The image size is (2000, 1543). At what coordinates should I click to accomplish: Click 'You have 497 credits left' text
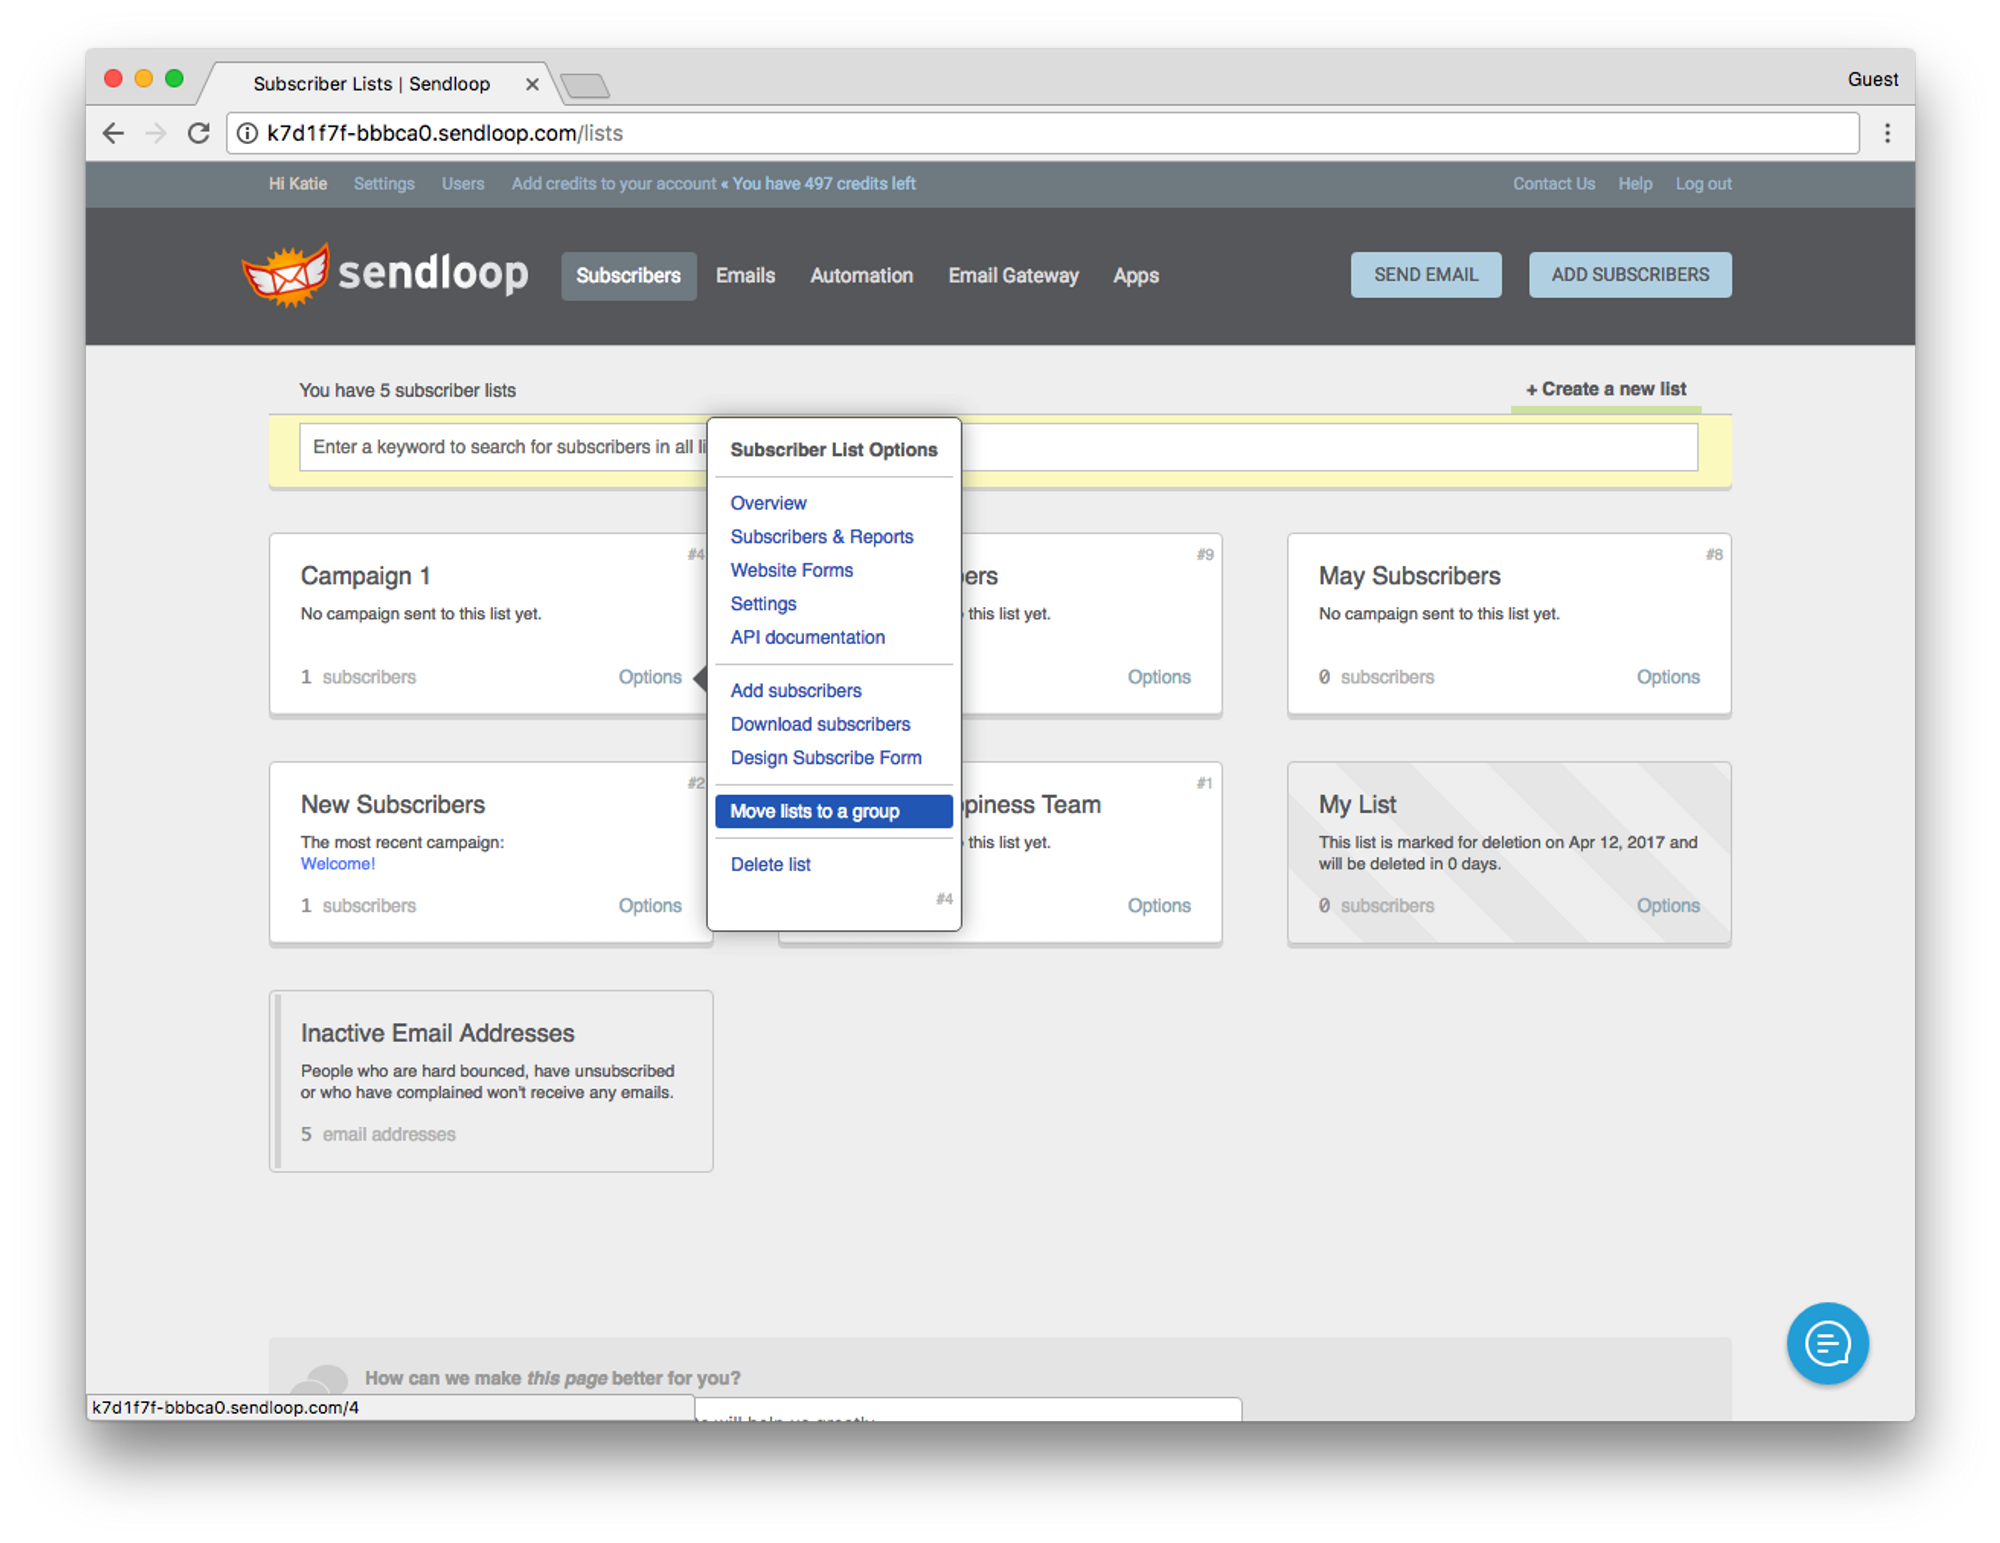click(x=823, y=184)
